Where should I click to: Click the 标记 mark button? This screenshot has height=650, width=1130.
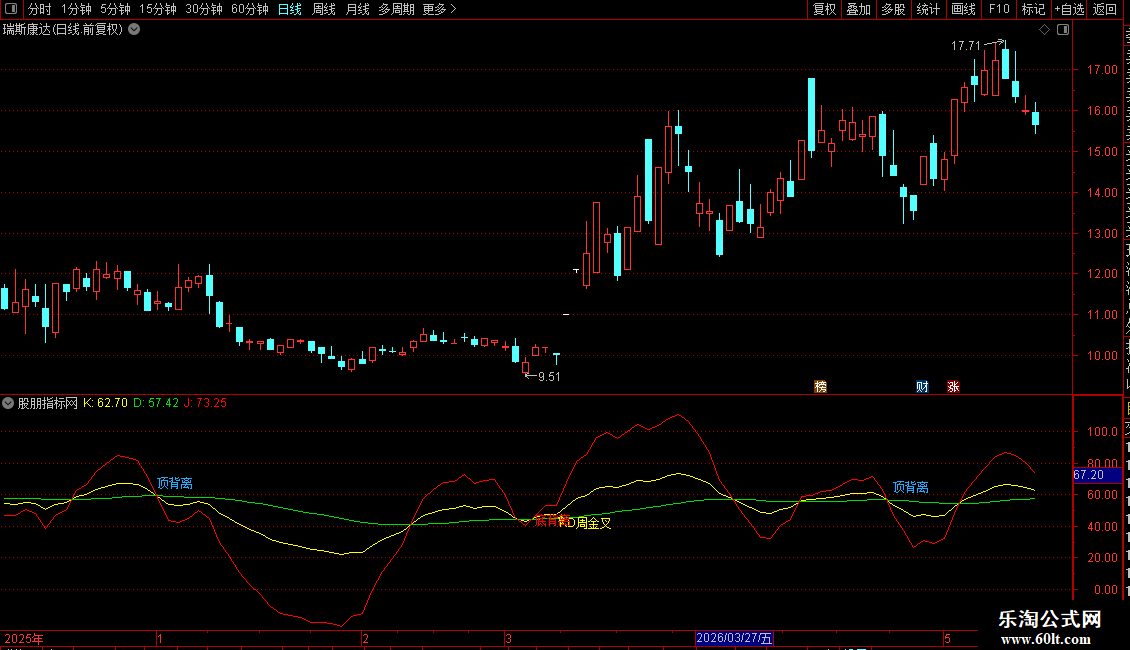tap(1033, 9)
